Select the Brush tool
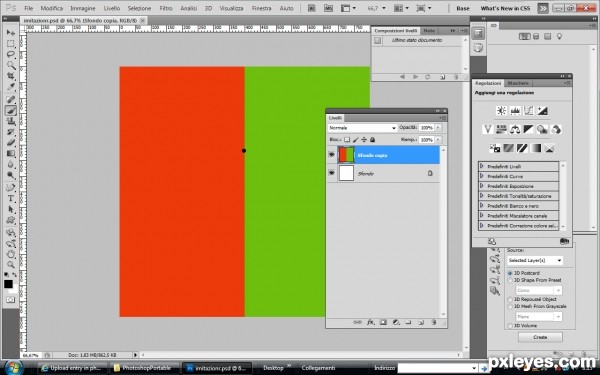 click(11, 111)
